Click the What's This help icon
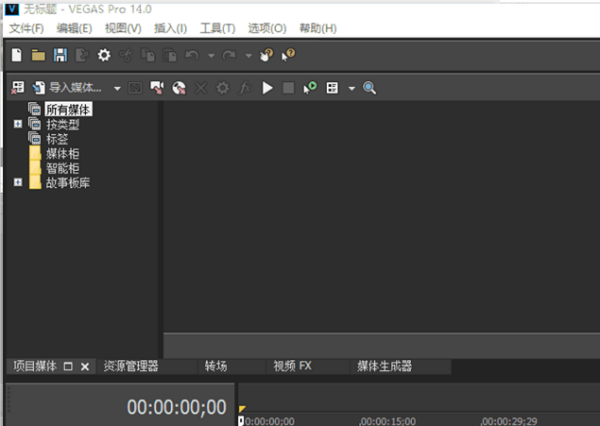 [x=288, y=54]
